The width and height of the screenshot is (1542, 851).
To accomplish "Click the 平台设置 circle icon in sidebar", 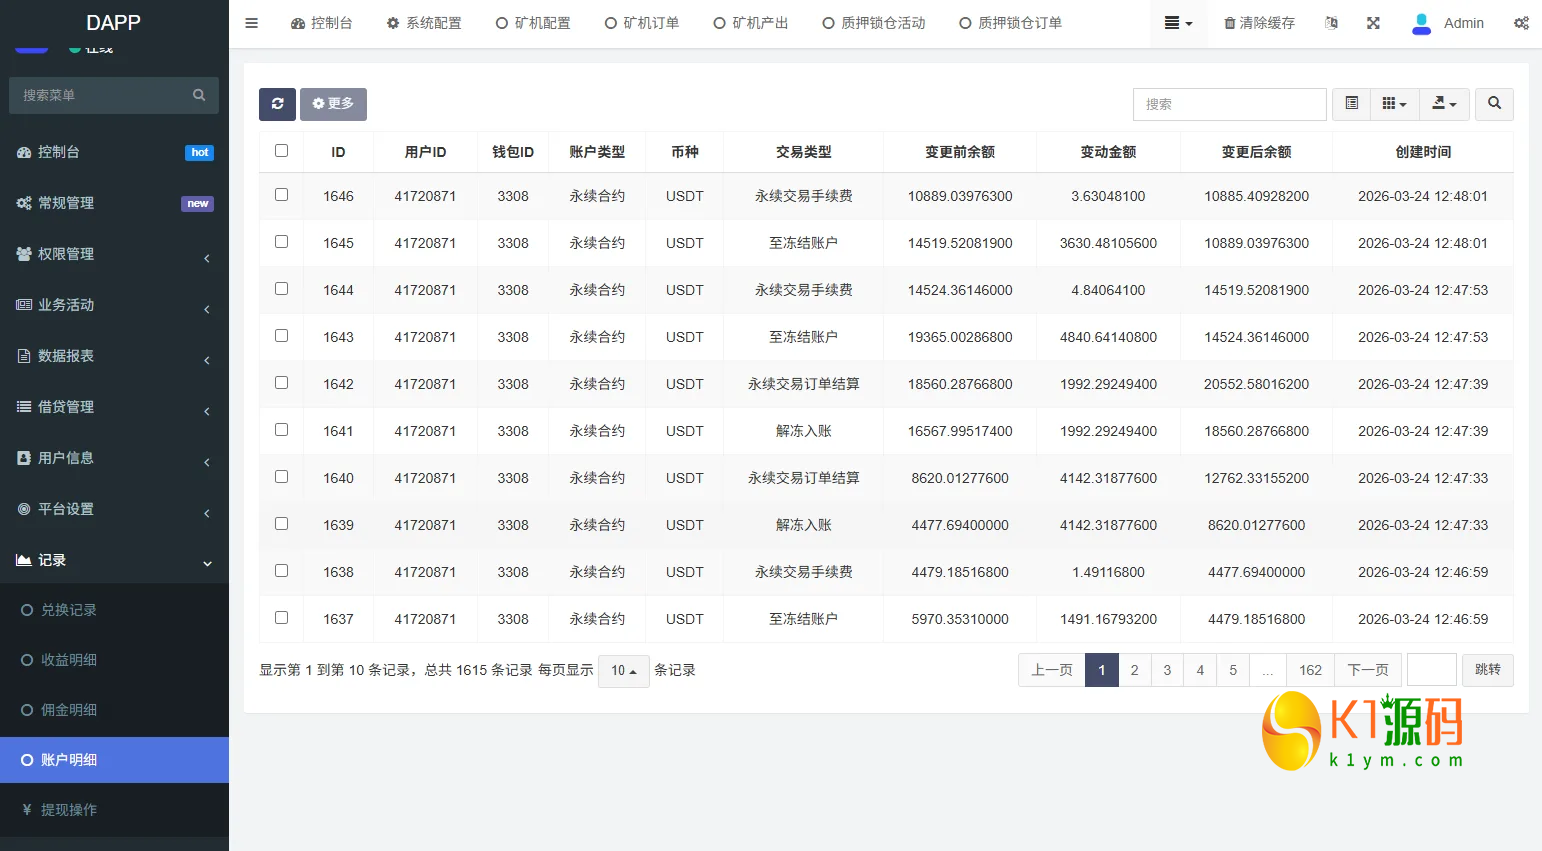I will pyautogui.click(x=24, y=509).
